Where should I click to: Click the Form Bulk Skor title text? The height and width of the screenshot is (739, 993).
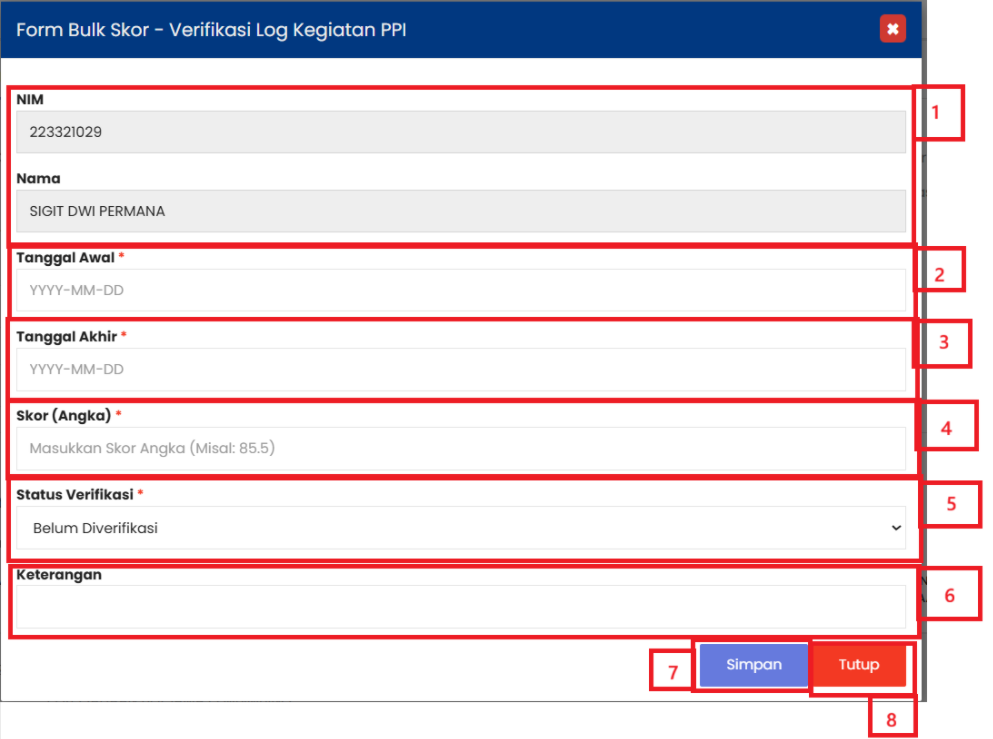coord(211,30)
